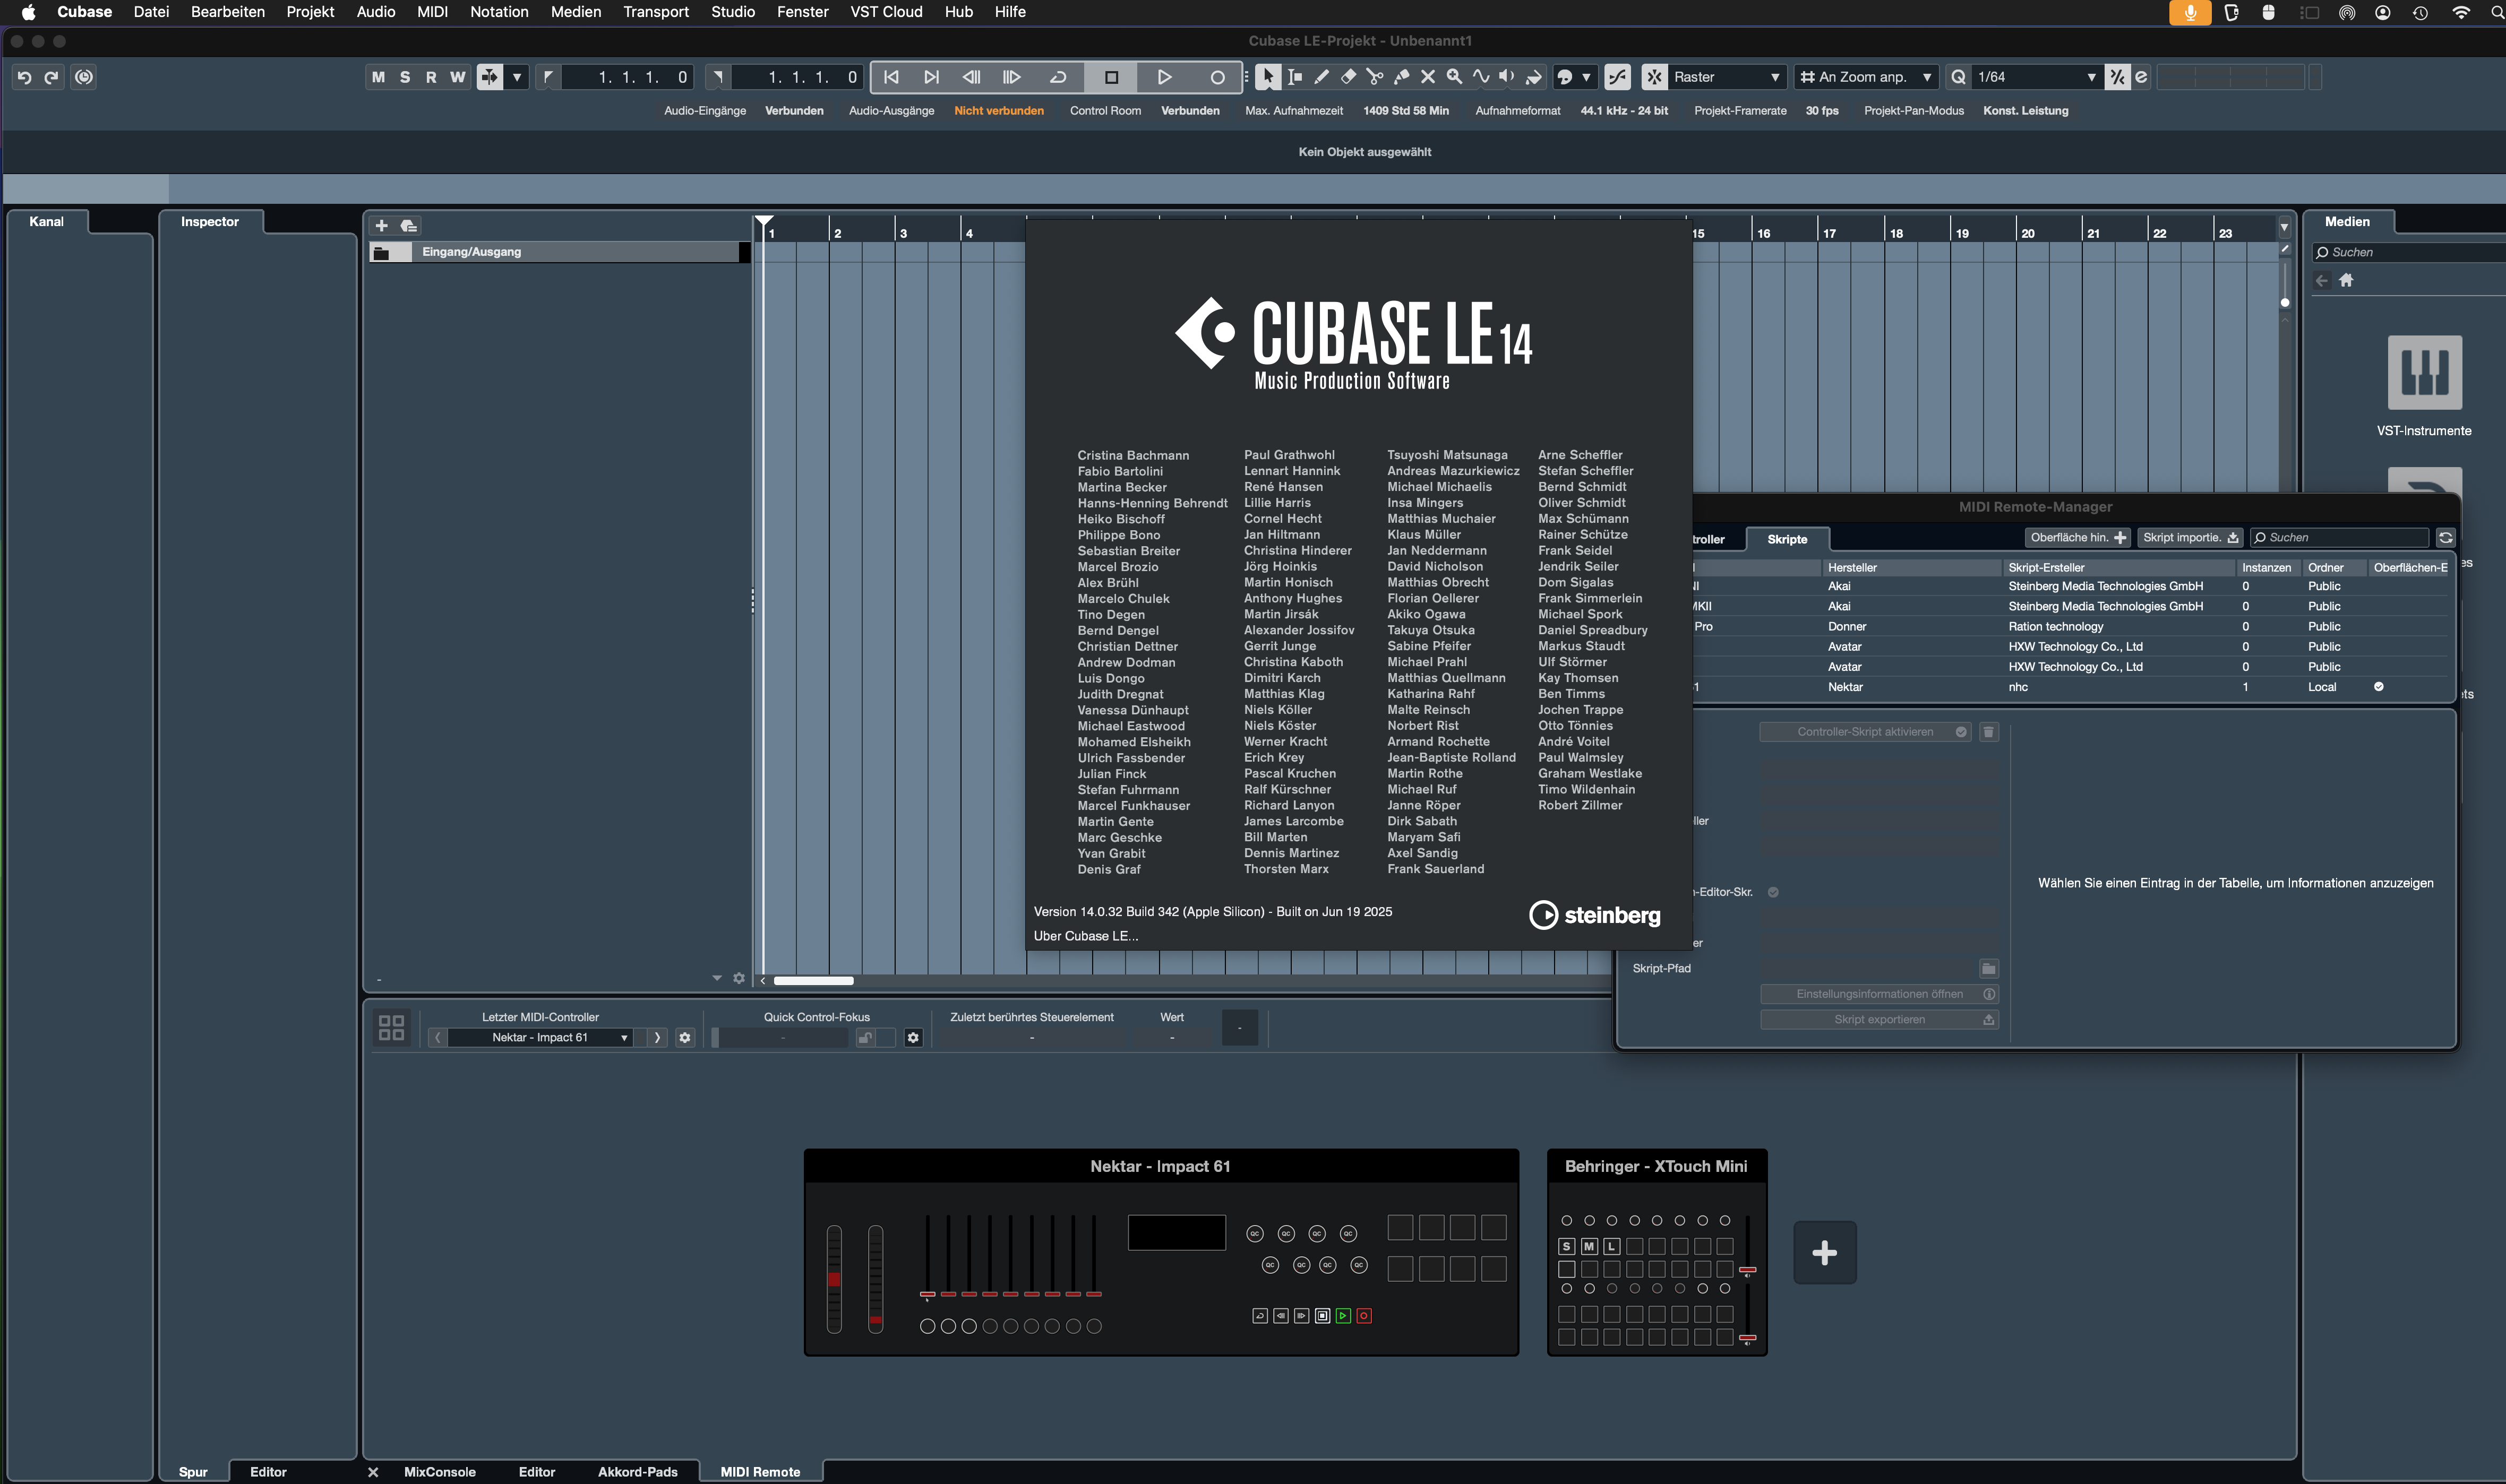
Task: Click the track list settings gear icon
Action: pos(739,978)
